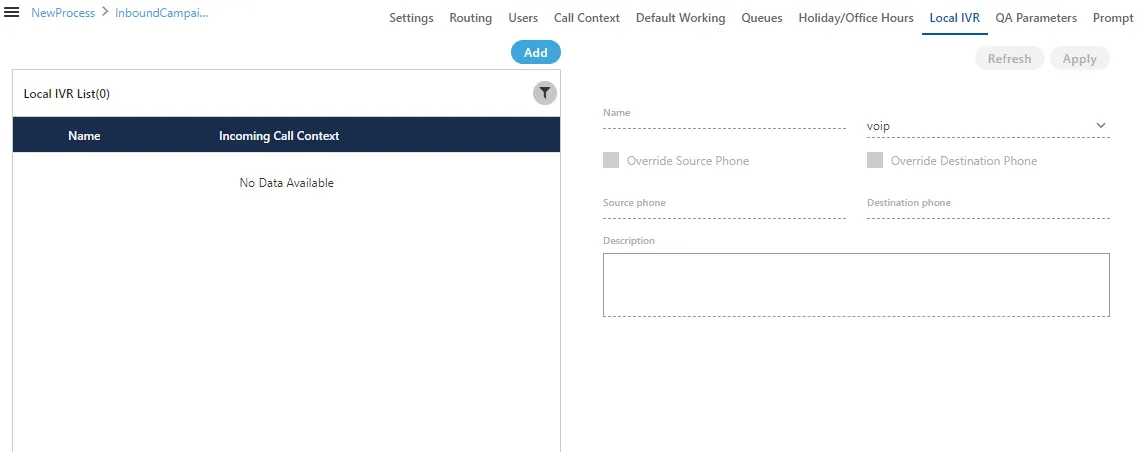Open the hamburger navigation menu
1142x452 pixels.
click(12, 13)
